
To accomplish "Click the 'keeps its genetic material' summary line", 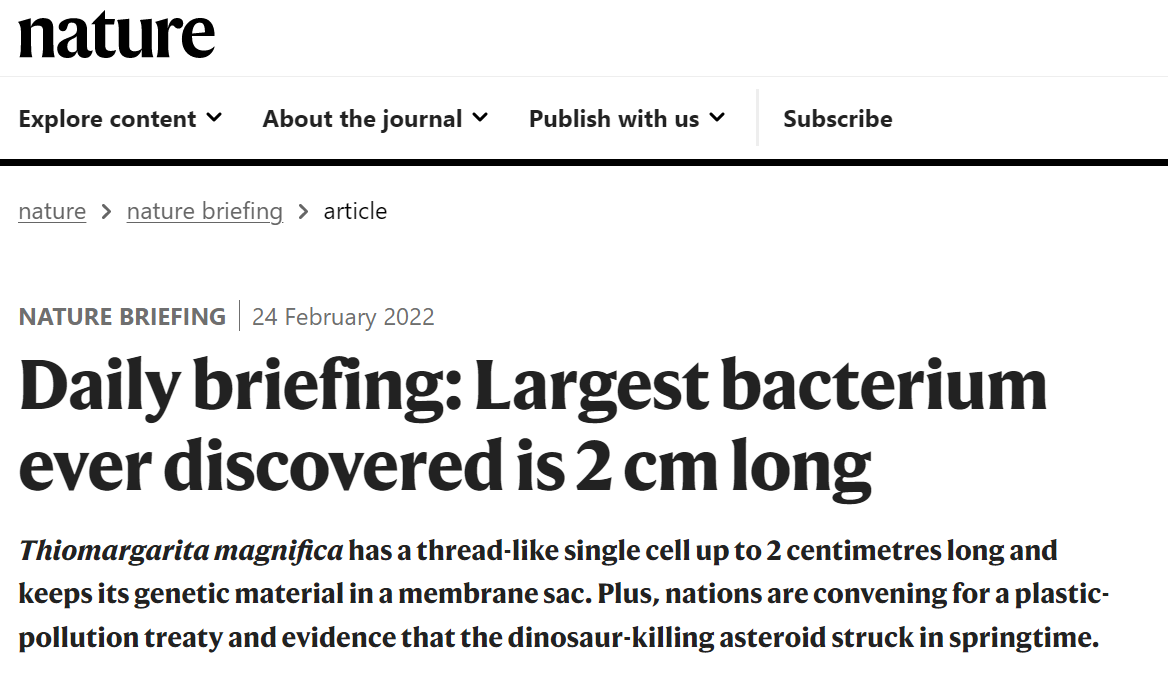I will (564, 594).
